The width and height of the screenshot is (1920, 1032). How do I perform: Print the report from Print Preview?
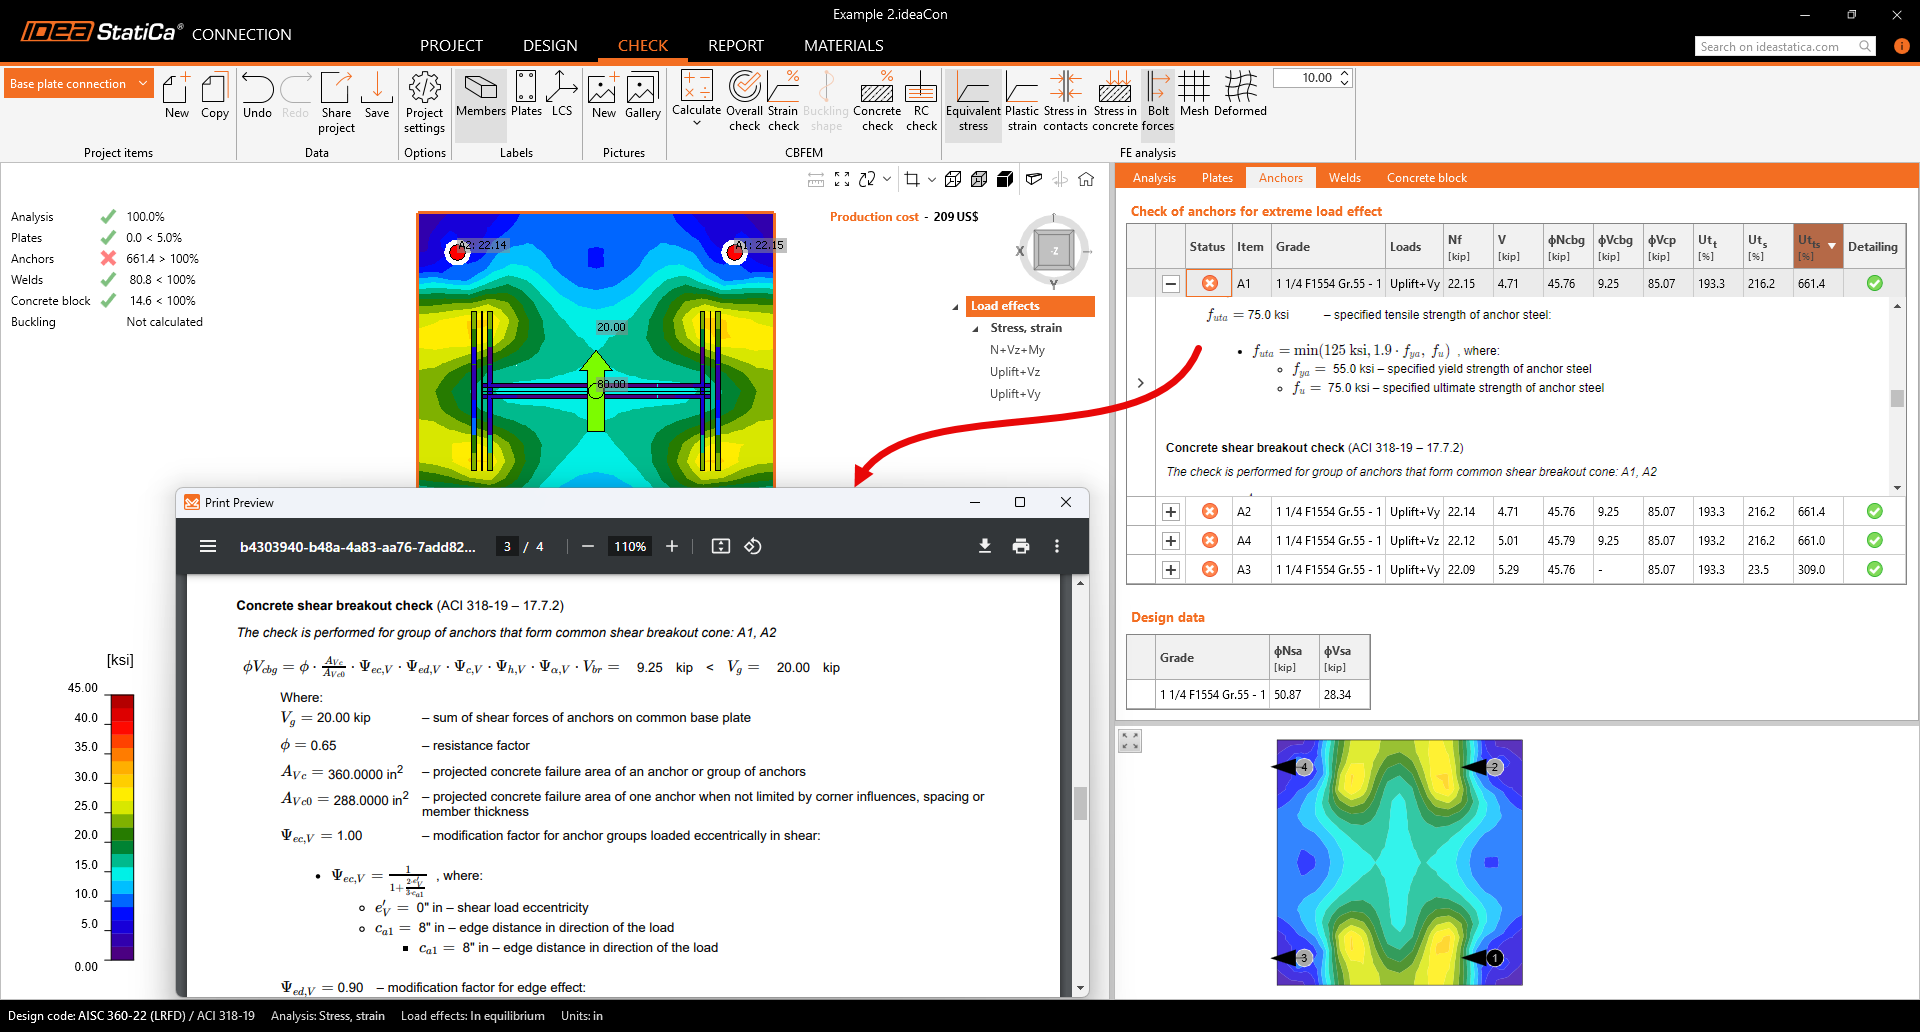point(1020,546)
